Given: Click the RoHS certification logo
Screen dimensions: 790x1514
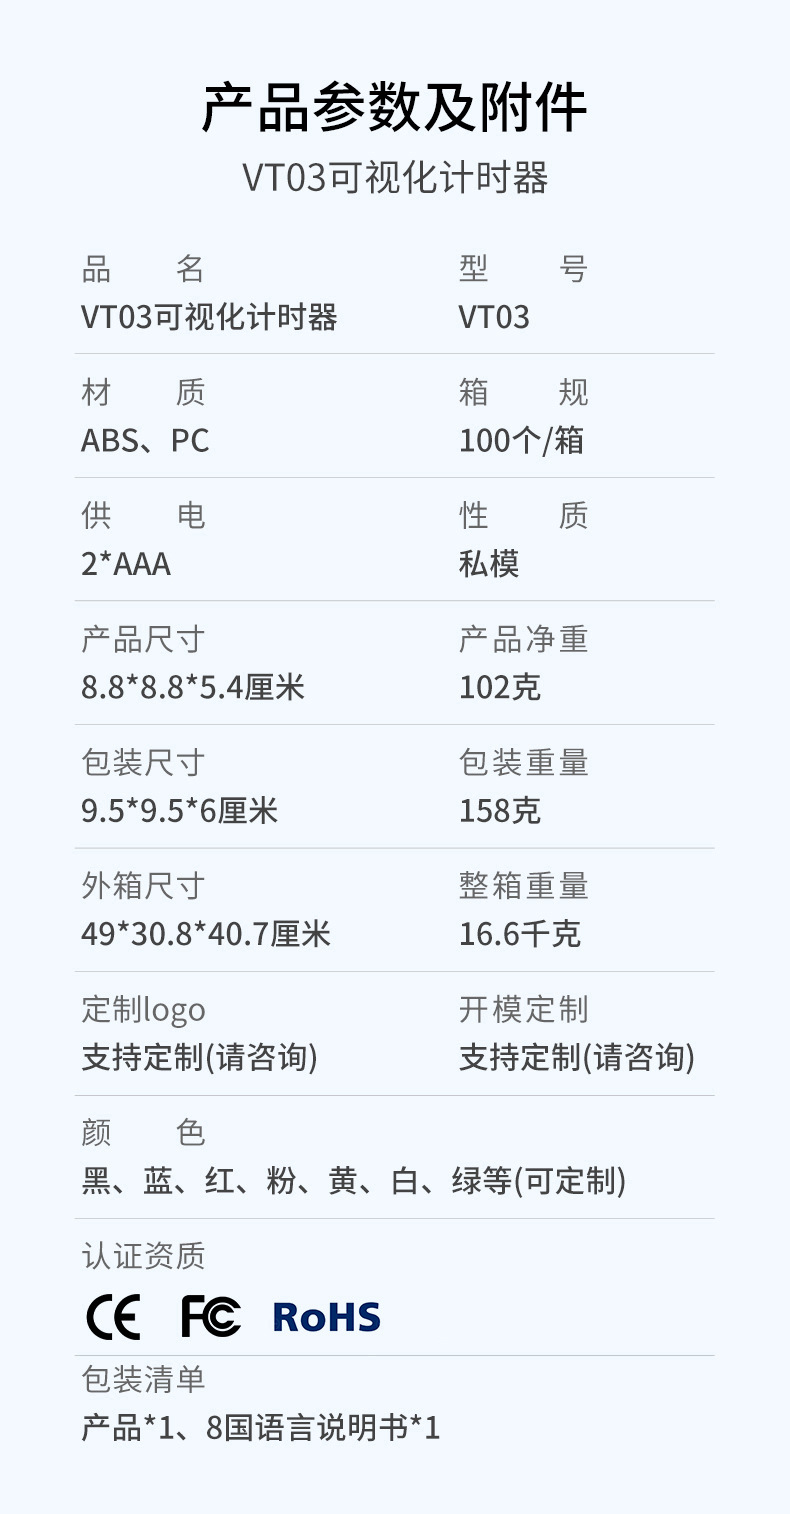Looking at the screenshot, I should point(326,1317).
